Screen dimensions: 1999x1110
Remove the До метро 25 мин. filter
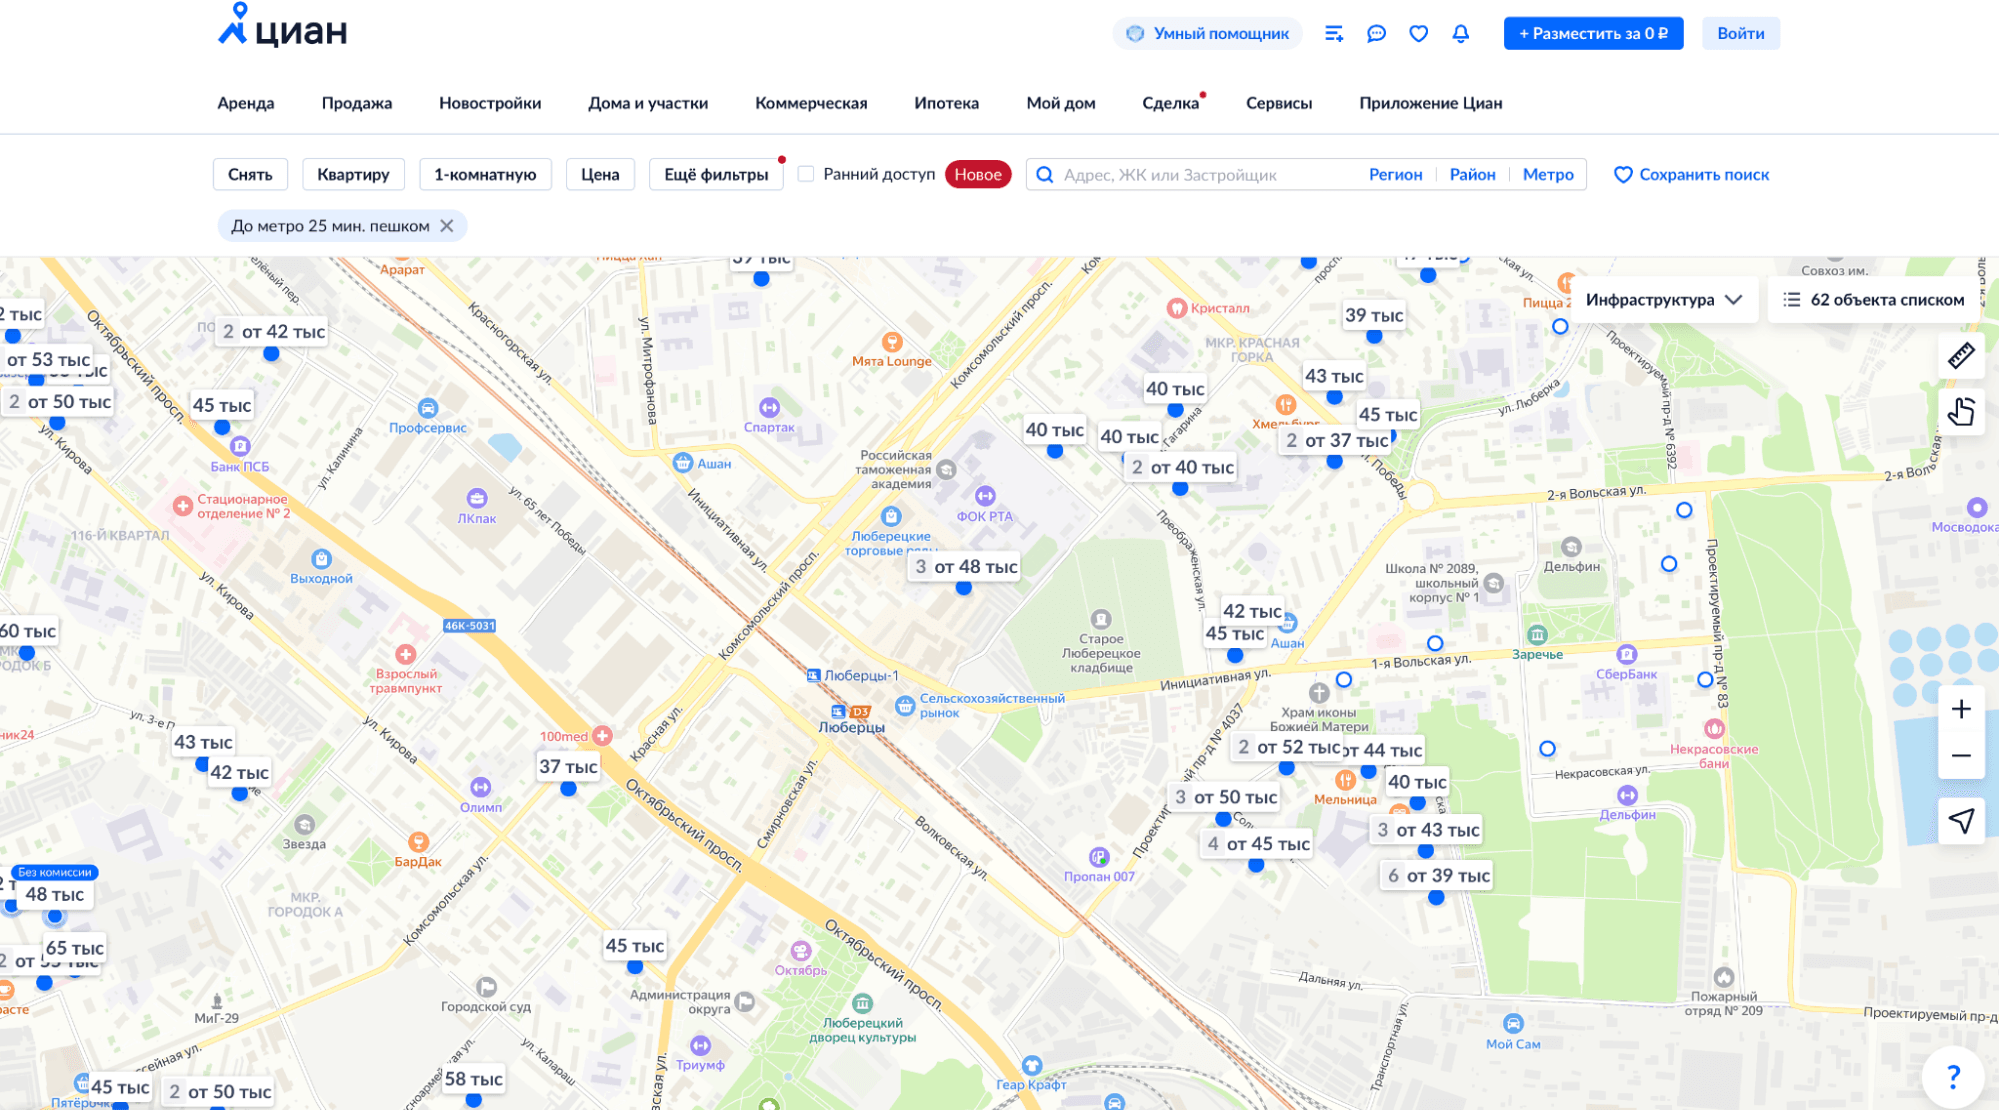(x=447, y=226)
